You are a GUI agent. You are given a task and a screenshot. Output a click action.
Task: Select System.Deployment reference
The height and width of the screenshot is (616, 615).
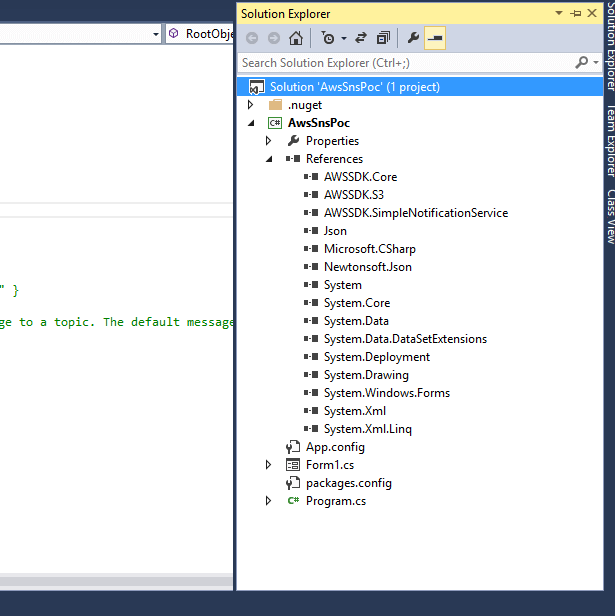click(377, 357)
